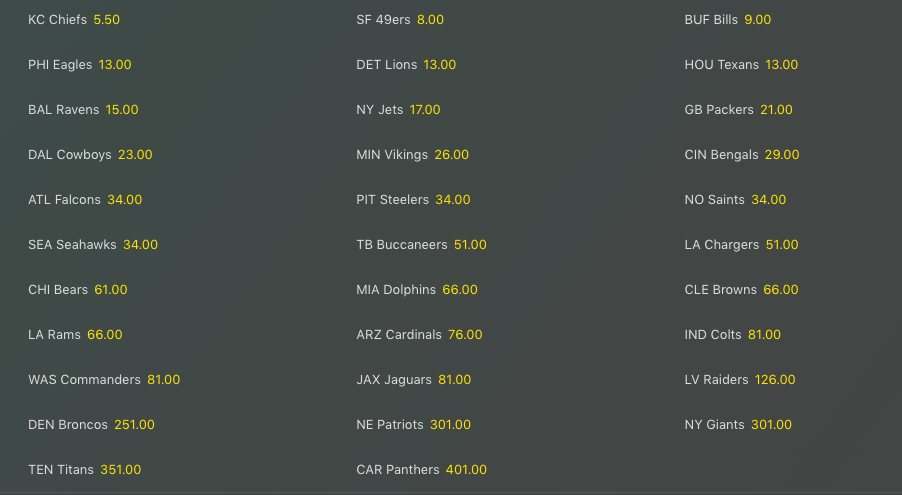Click DAL Cowboys 23.00 odds

click(135, 155)
